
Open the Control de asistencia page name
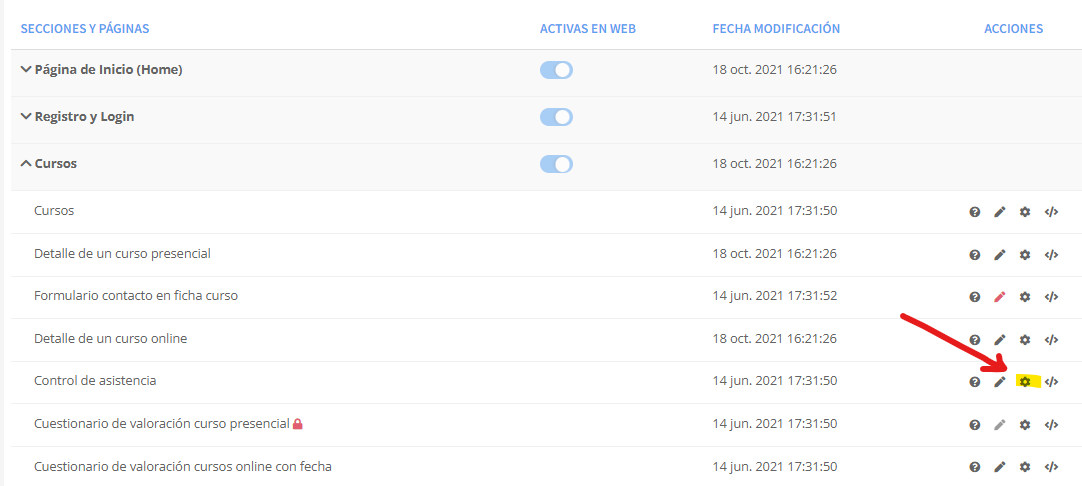pyautogui.click(x=95, y=380)
